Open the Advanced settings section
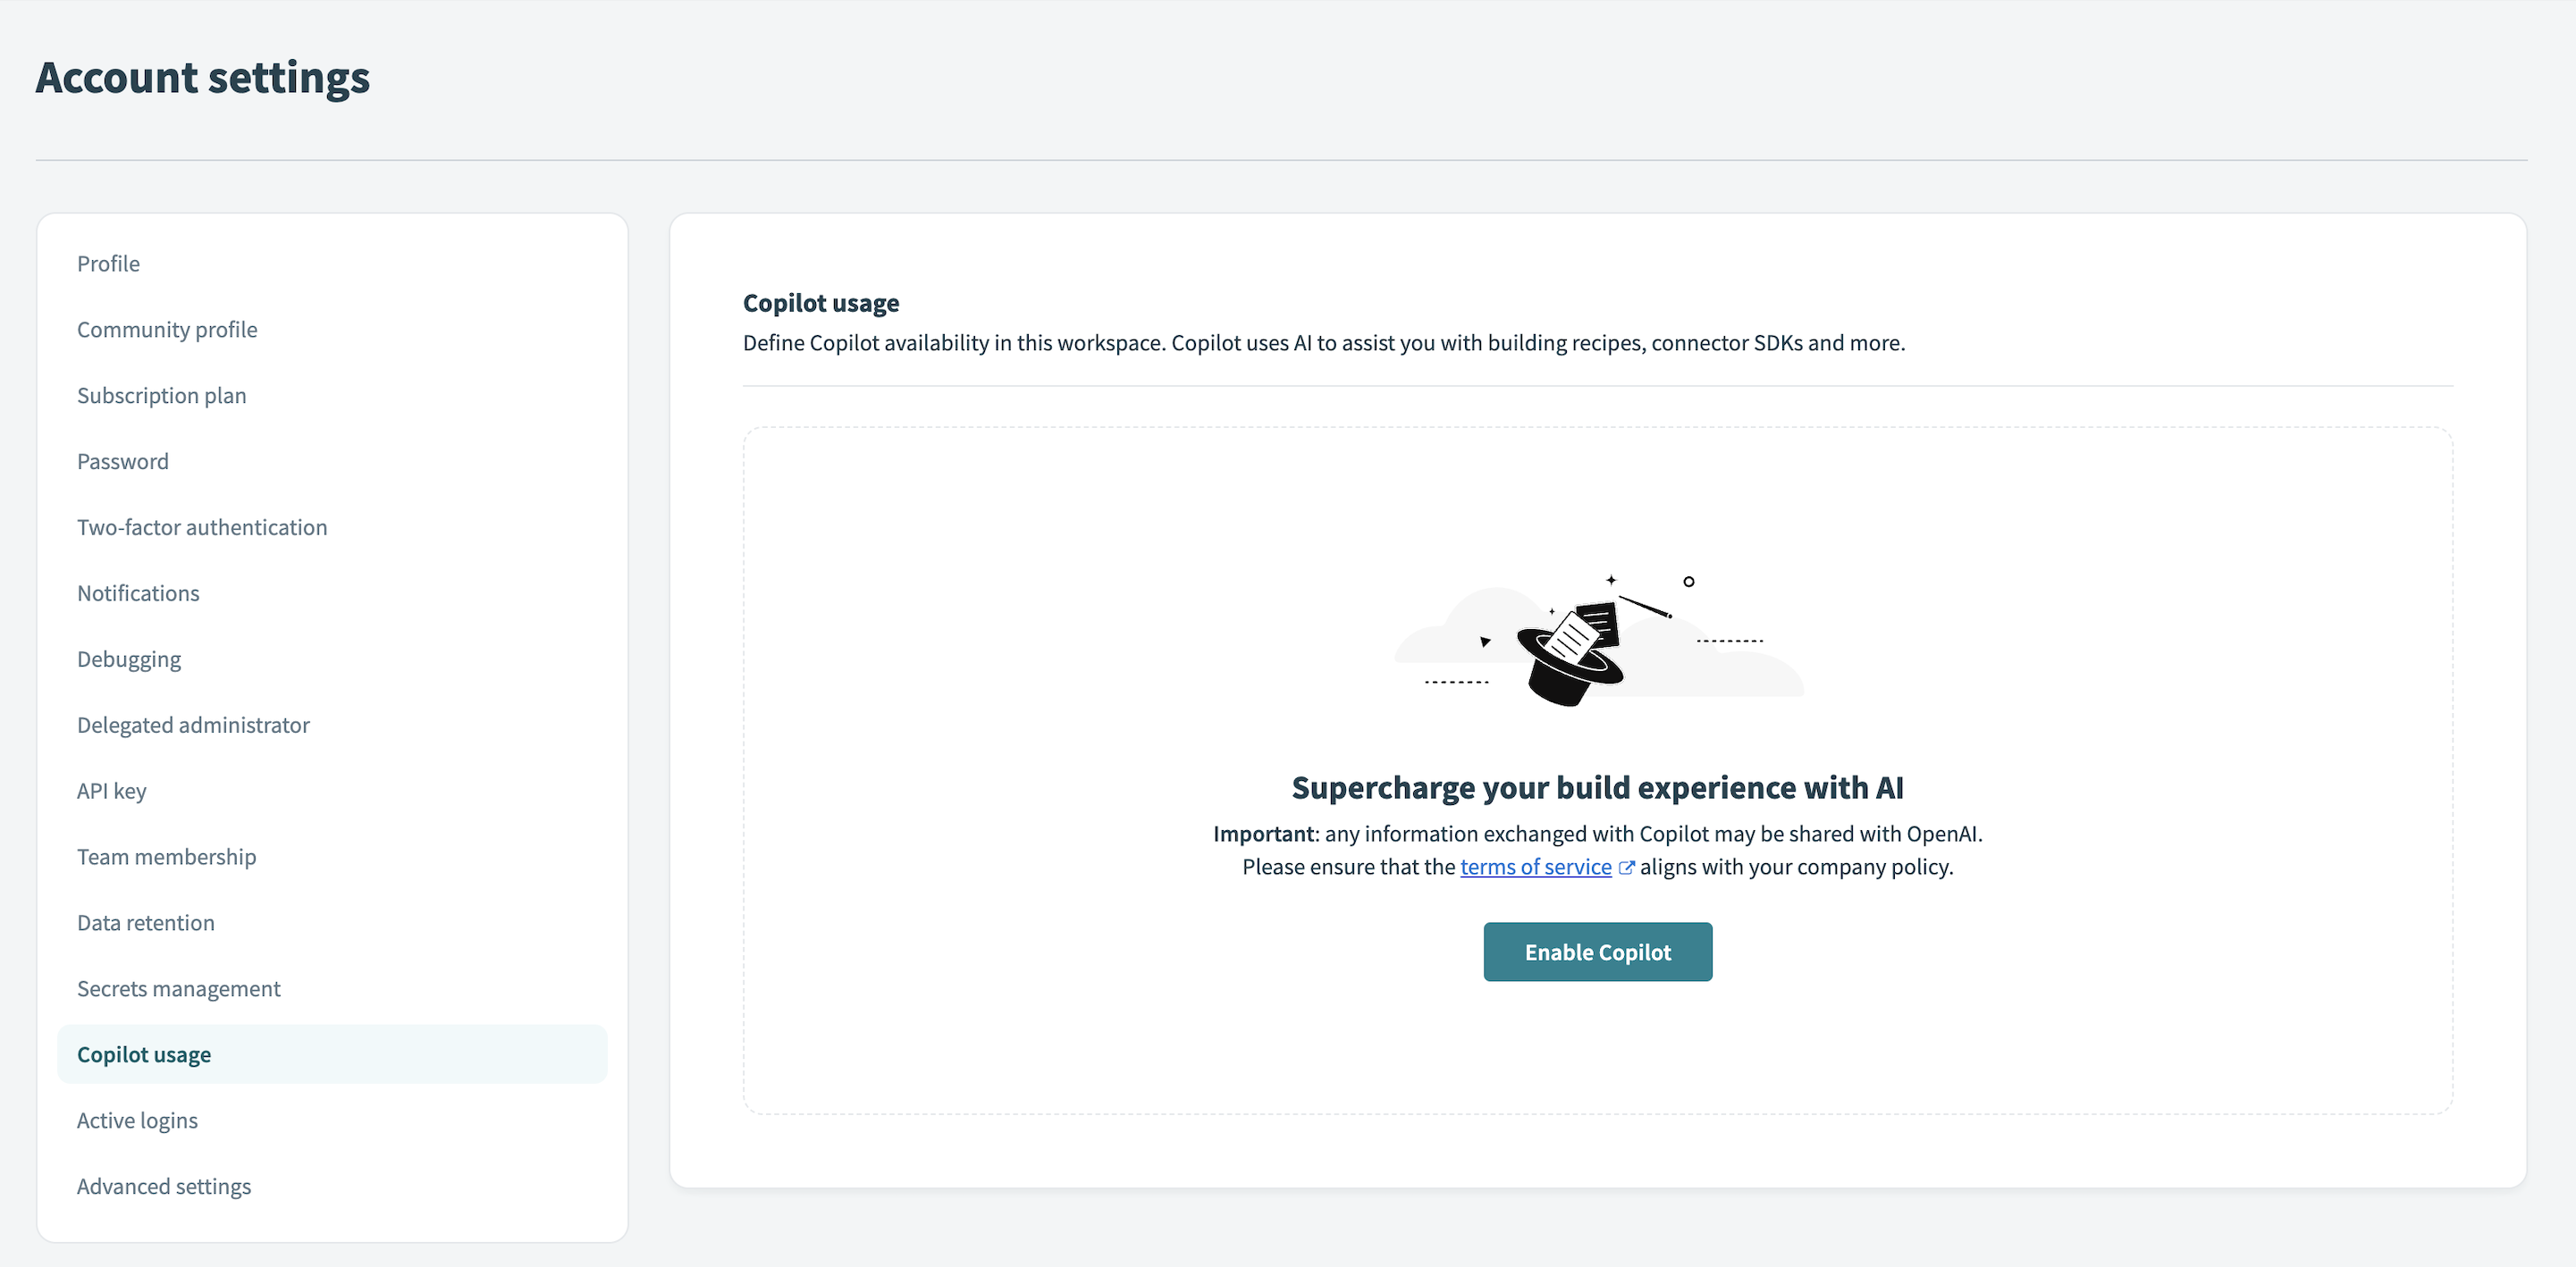The width and height of the screenshot is (2576, 1267). 164,1186
